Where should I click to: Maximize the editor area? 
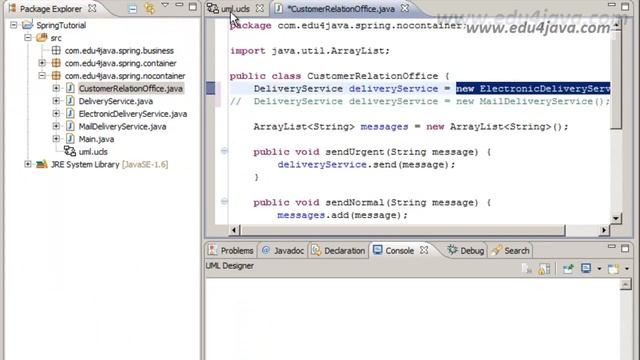click(625, 7)
